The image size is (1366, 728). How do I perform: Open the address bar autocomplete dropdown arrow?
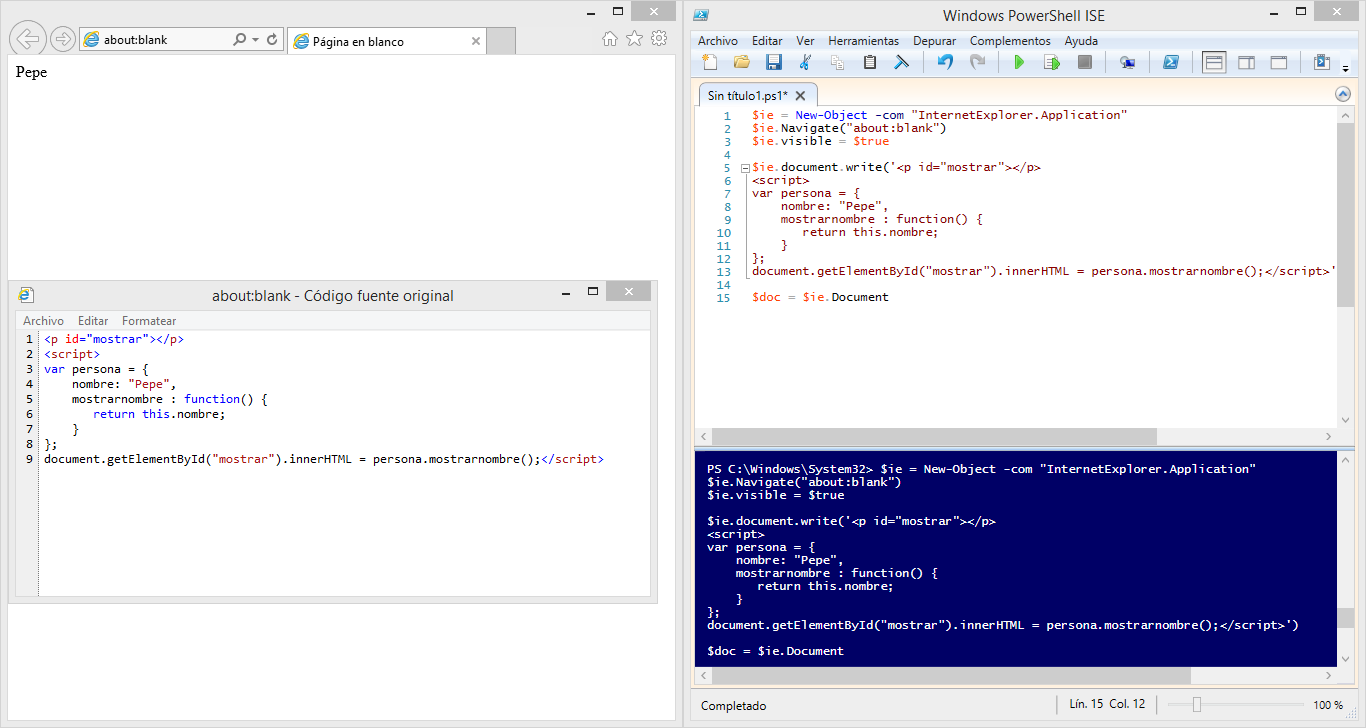256,40
